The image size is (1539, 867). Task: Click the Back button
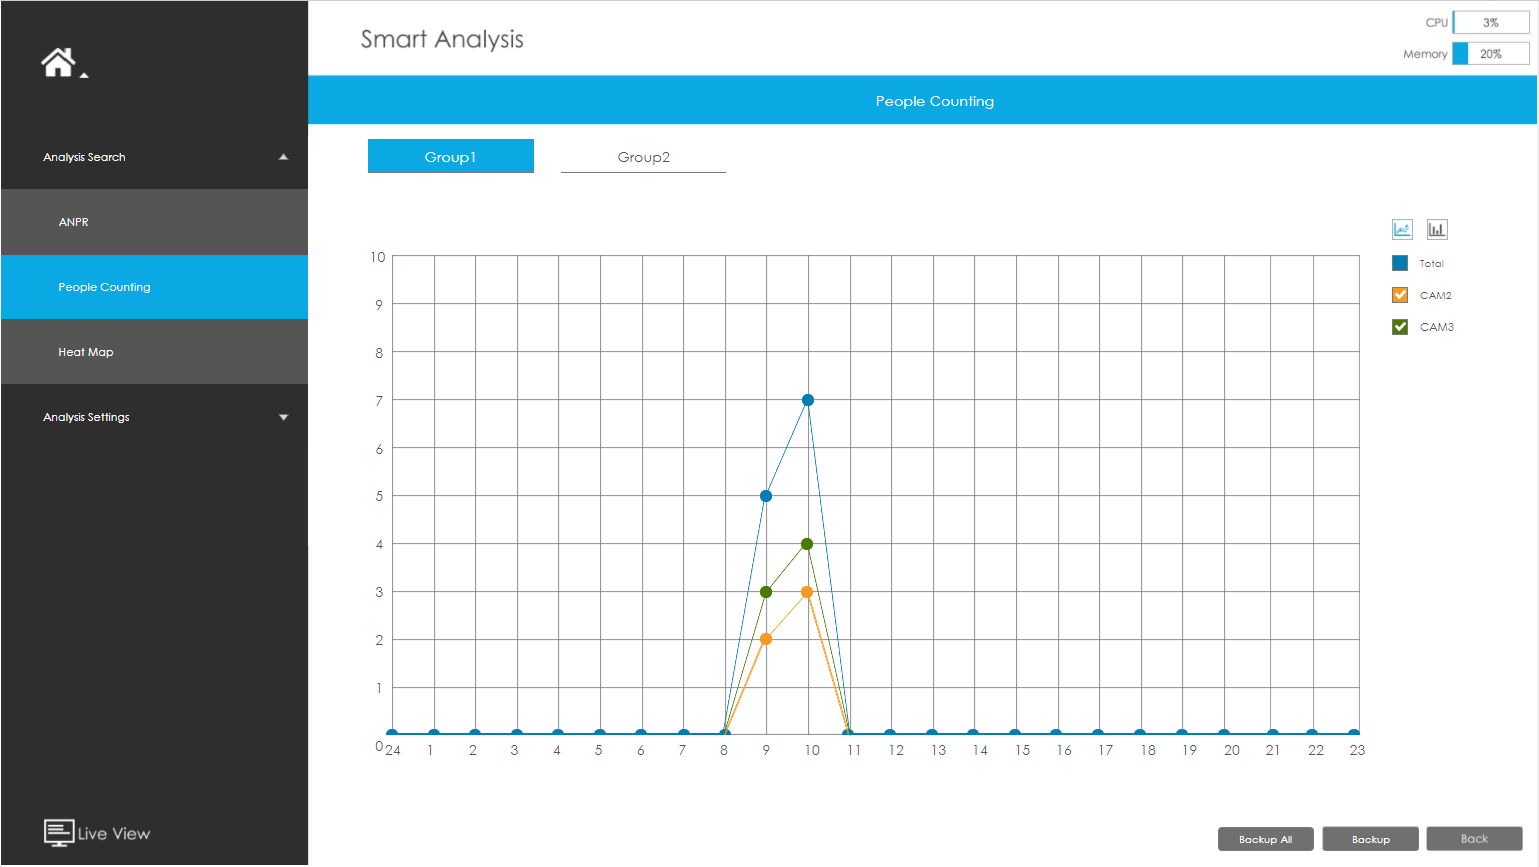click(1474, 839)
